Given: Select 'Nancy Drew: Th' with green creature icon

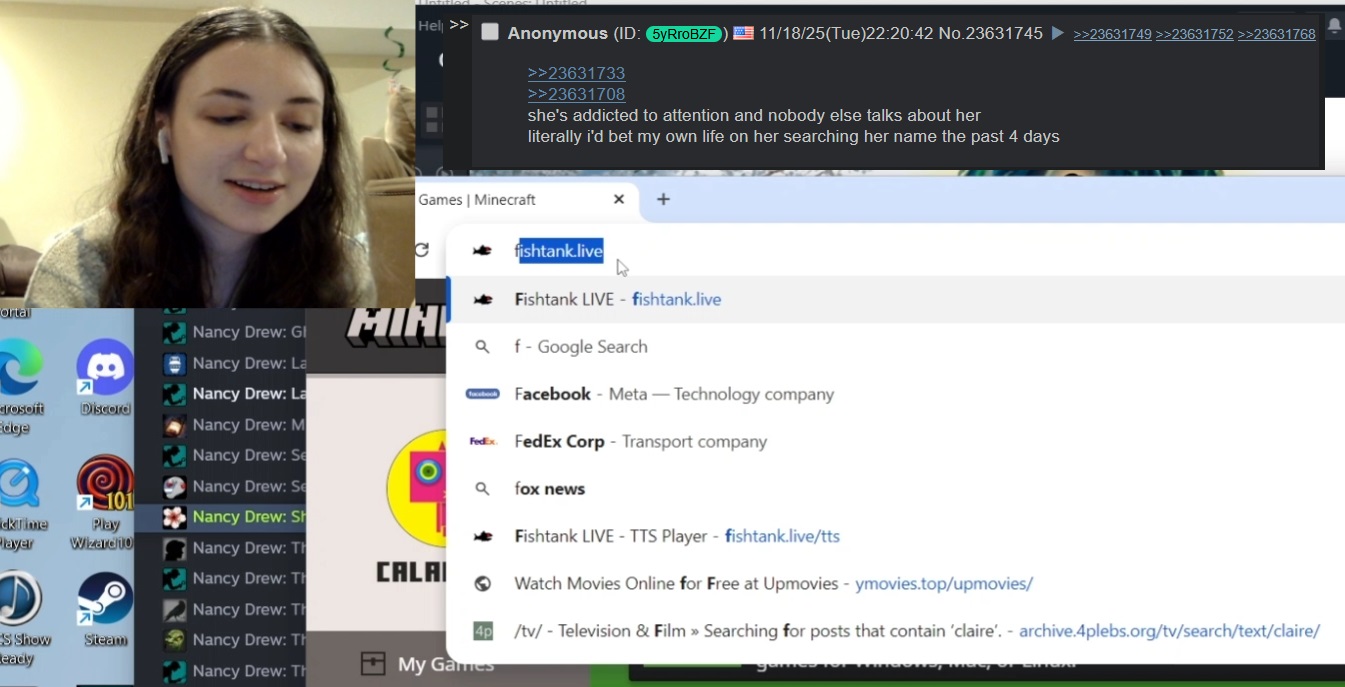Looking at the screenshot, I should tap(235, 640).
